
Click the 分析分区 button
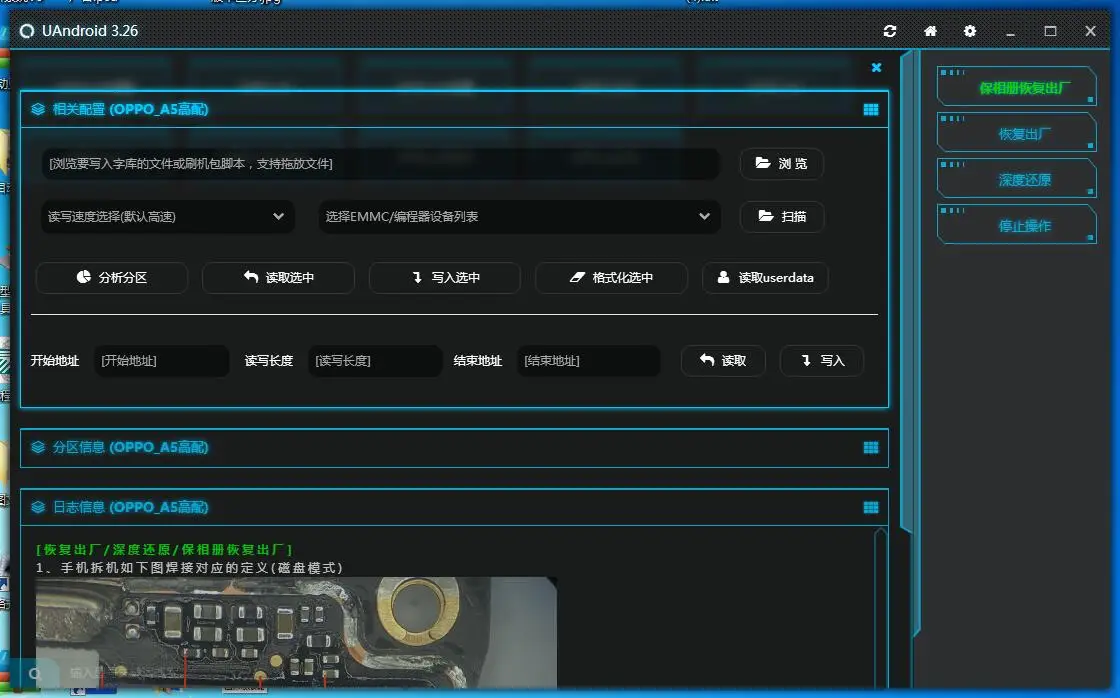111,277
